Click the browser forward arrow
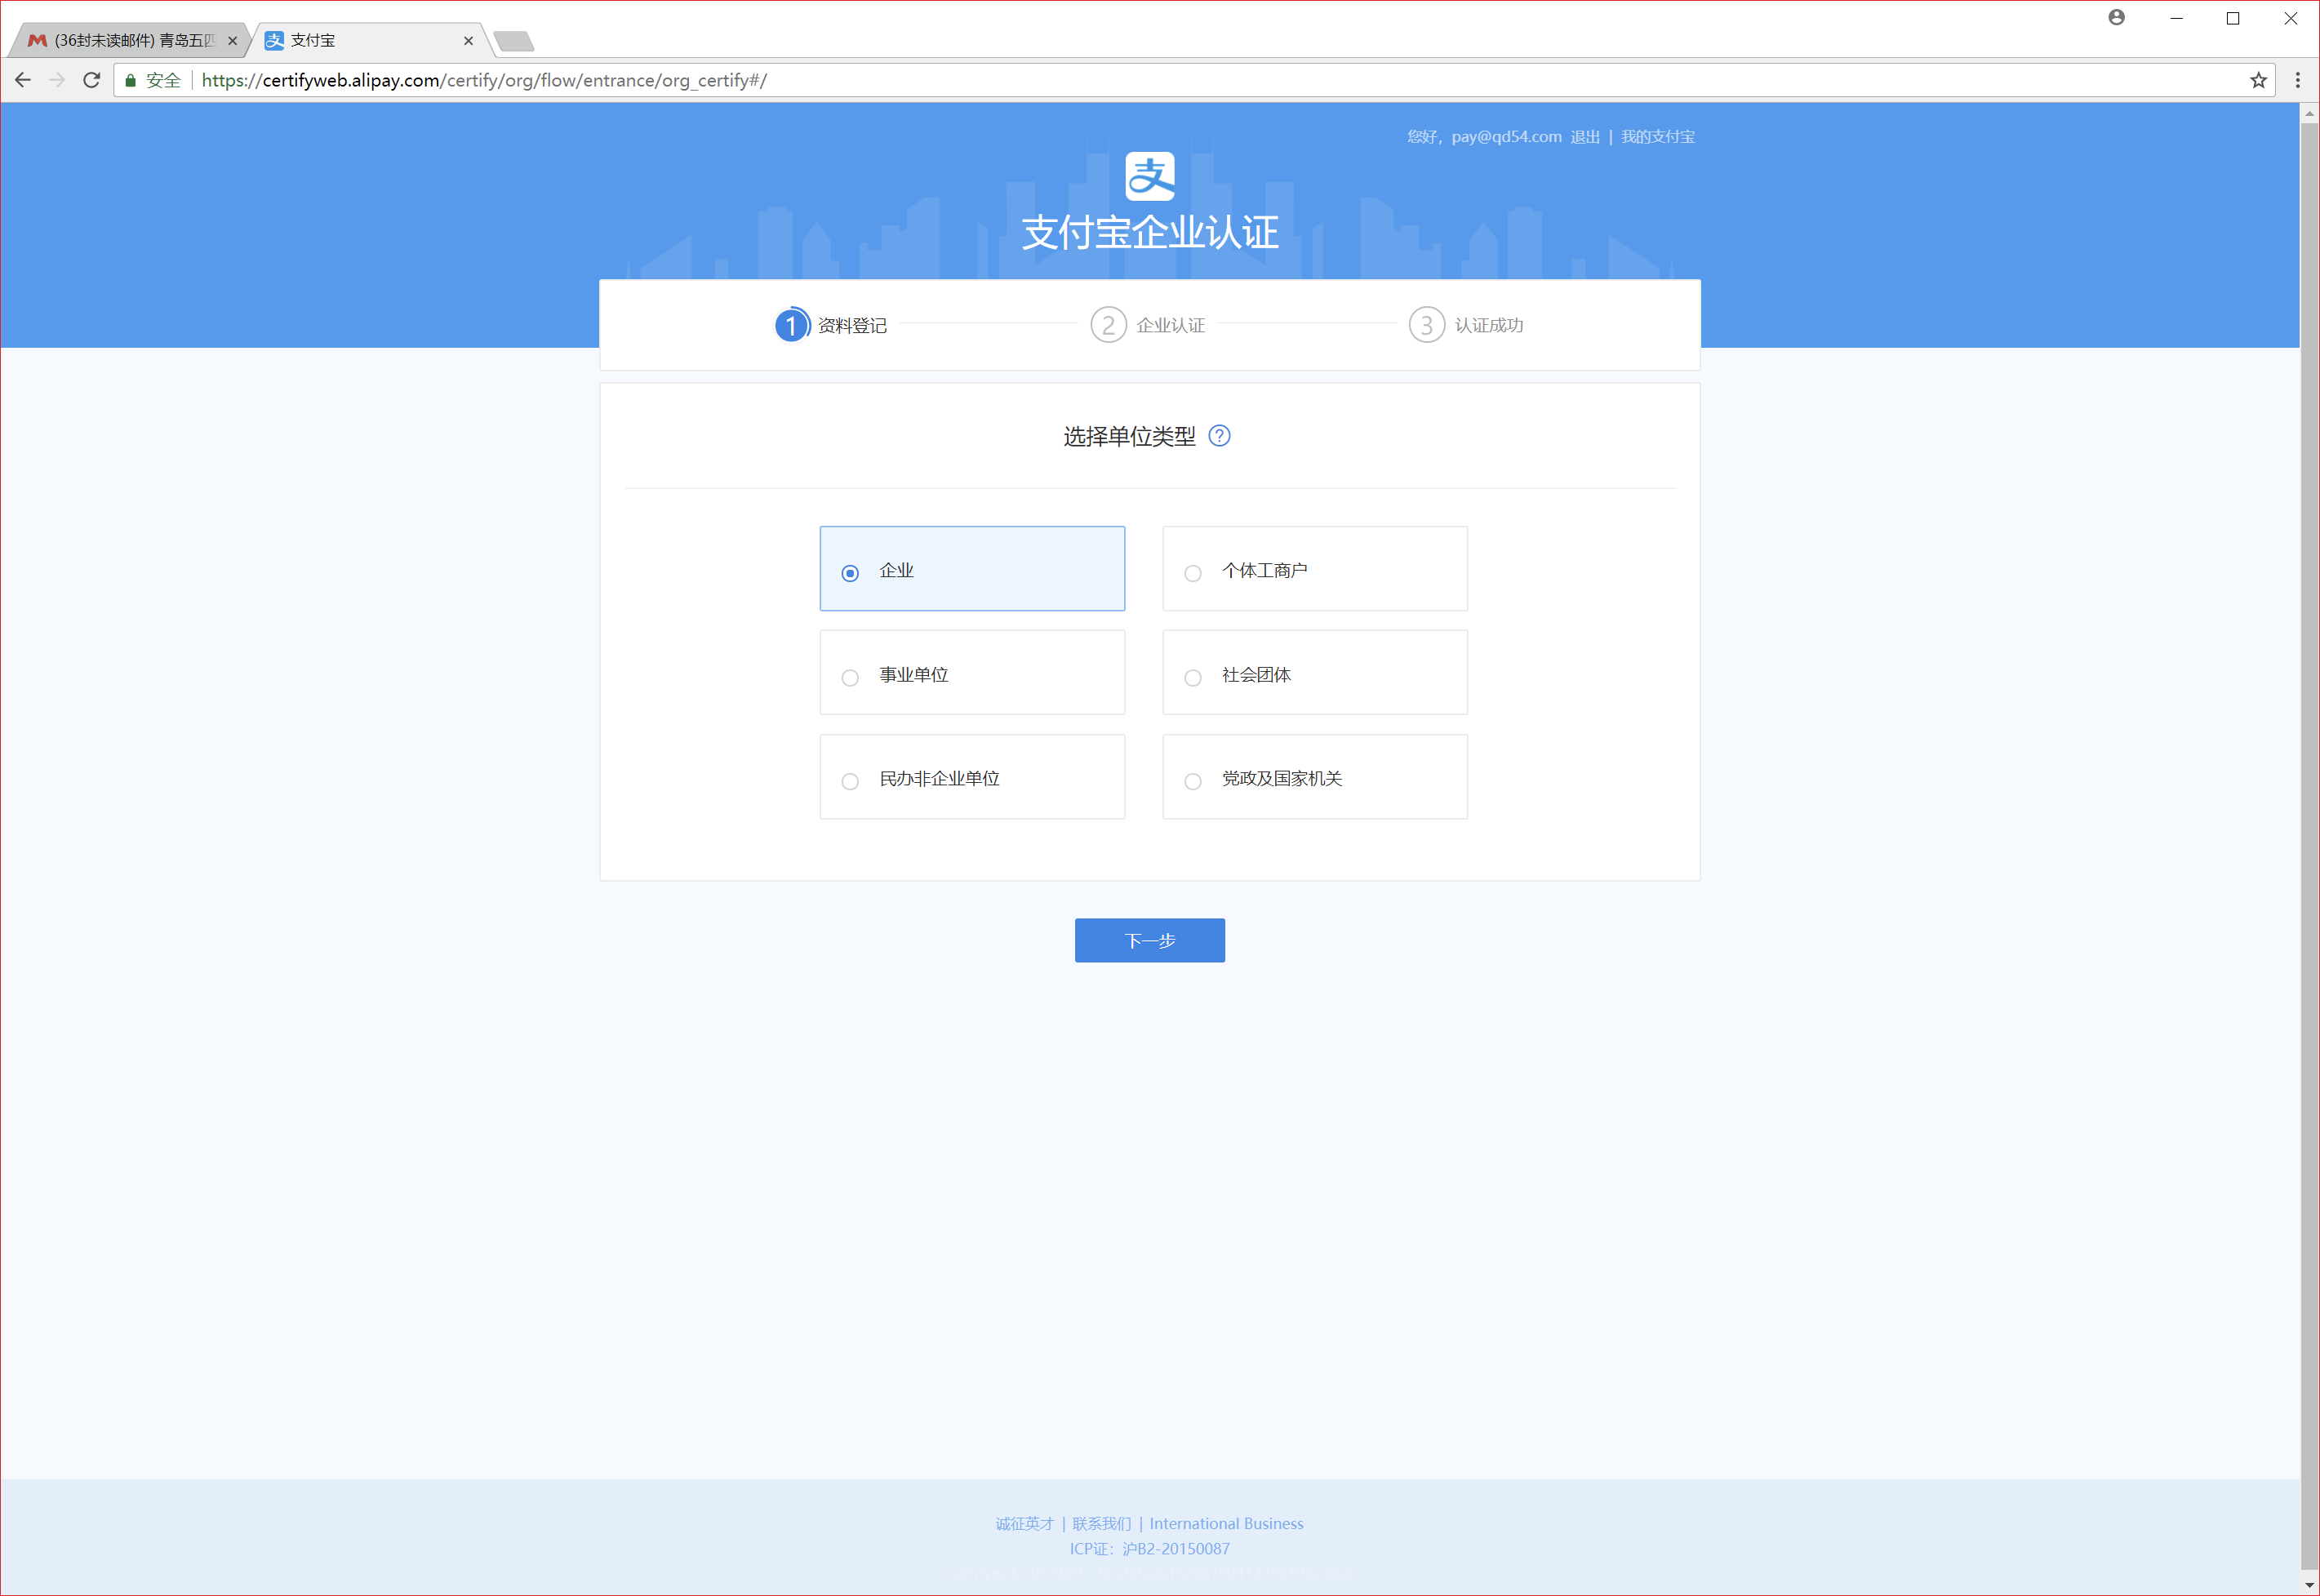Image resolution: width=2320 pixels, height=1596 pixels. tap(57, 80)
